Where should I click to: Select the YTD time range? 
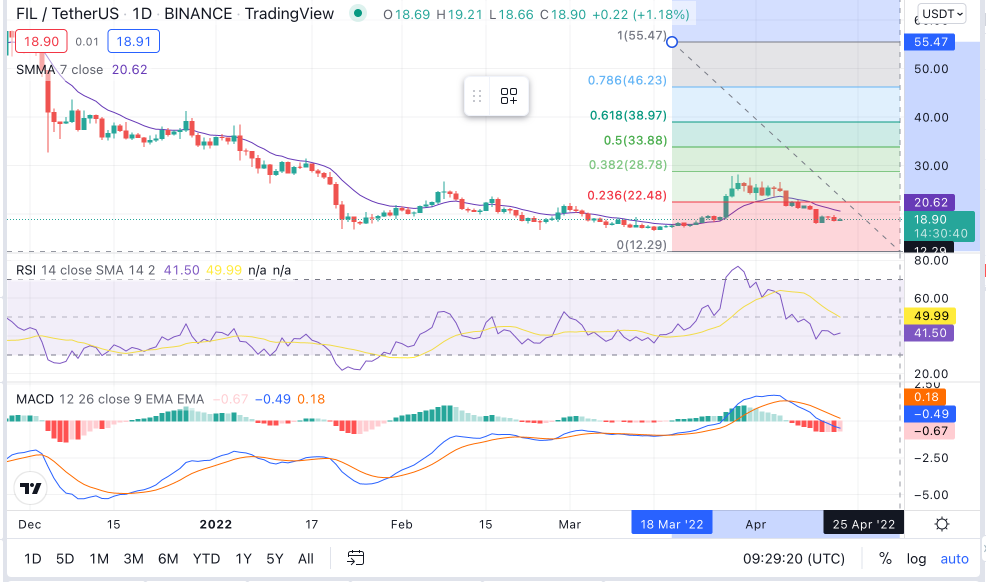pos(206,559)
